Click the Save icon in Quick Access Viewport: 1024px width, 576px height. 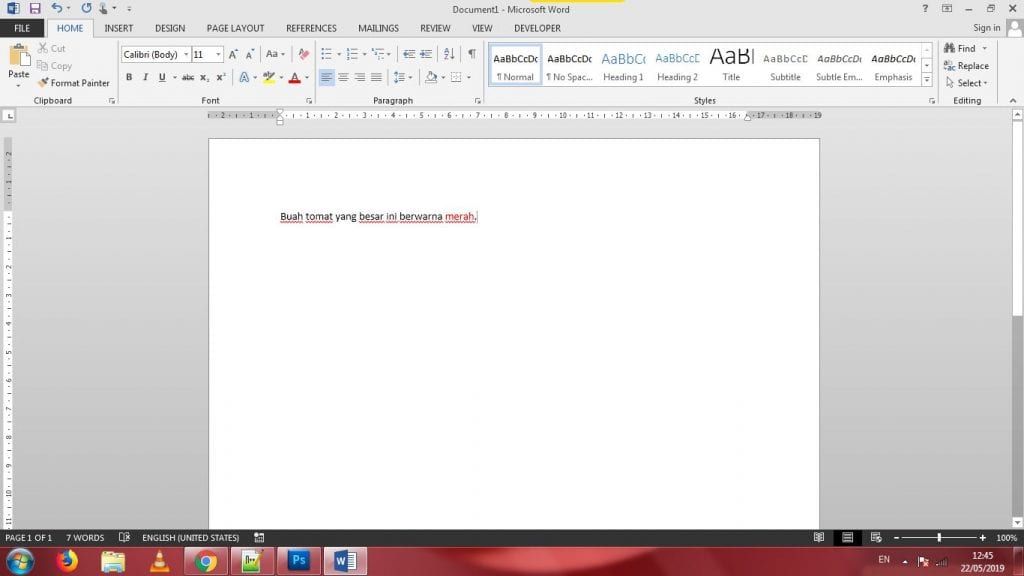(34, 8)
